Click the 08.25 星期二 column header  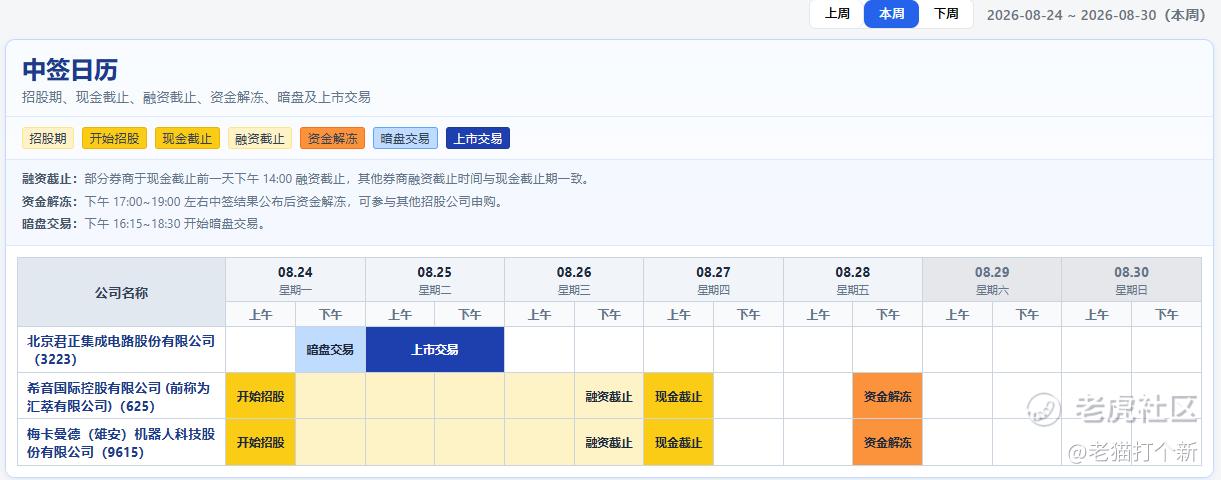click(435, 280)
